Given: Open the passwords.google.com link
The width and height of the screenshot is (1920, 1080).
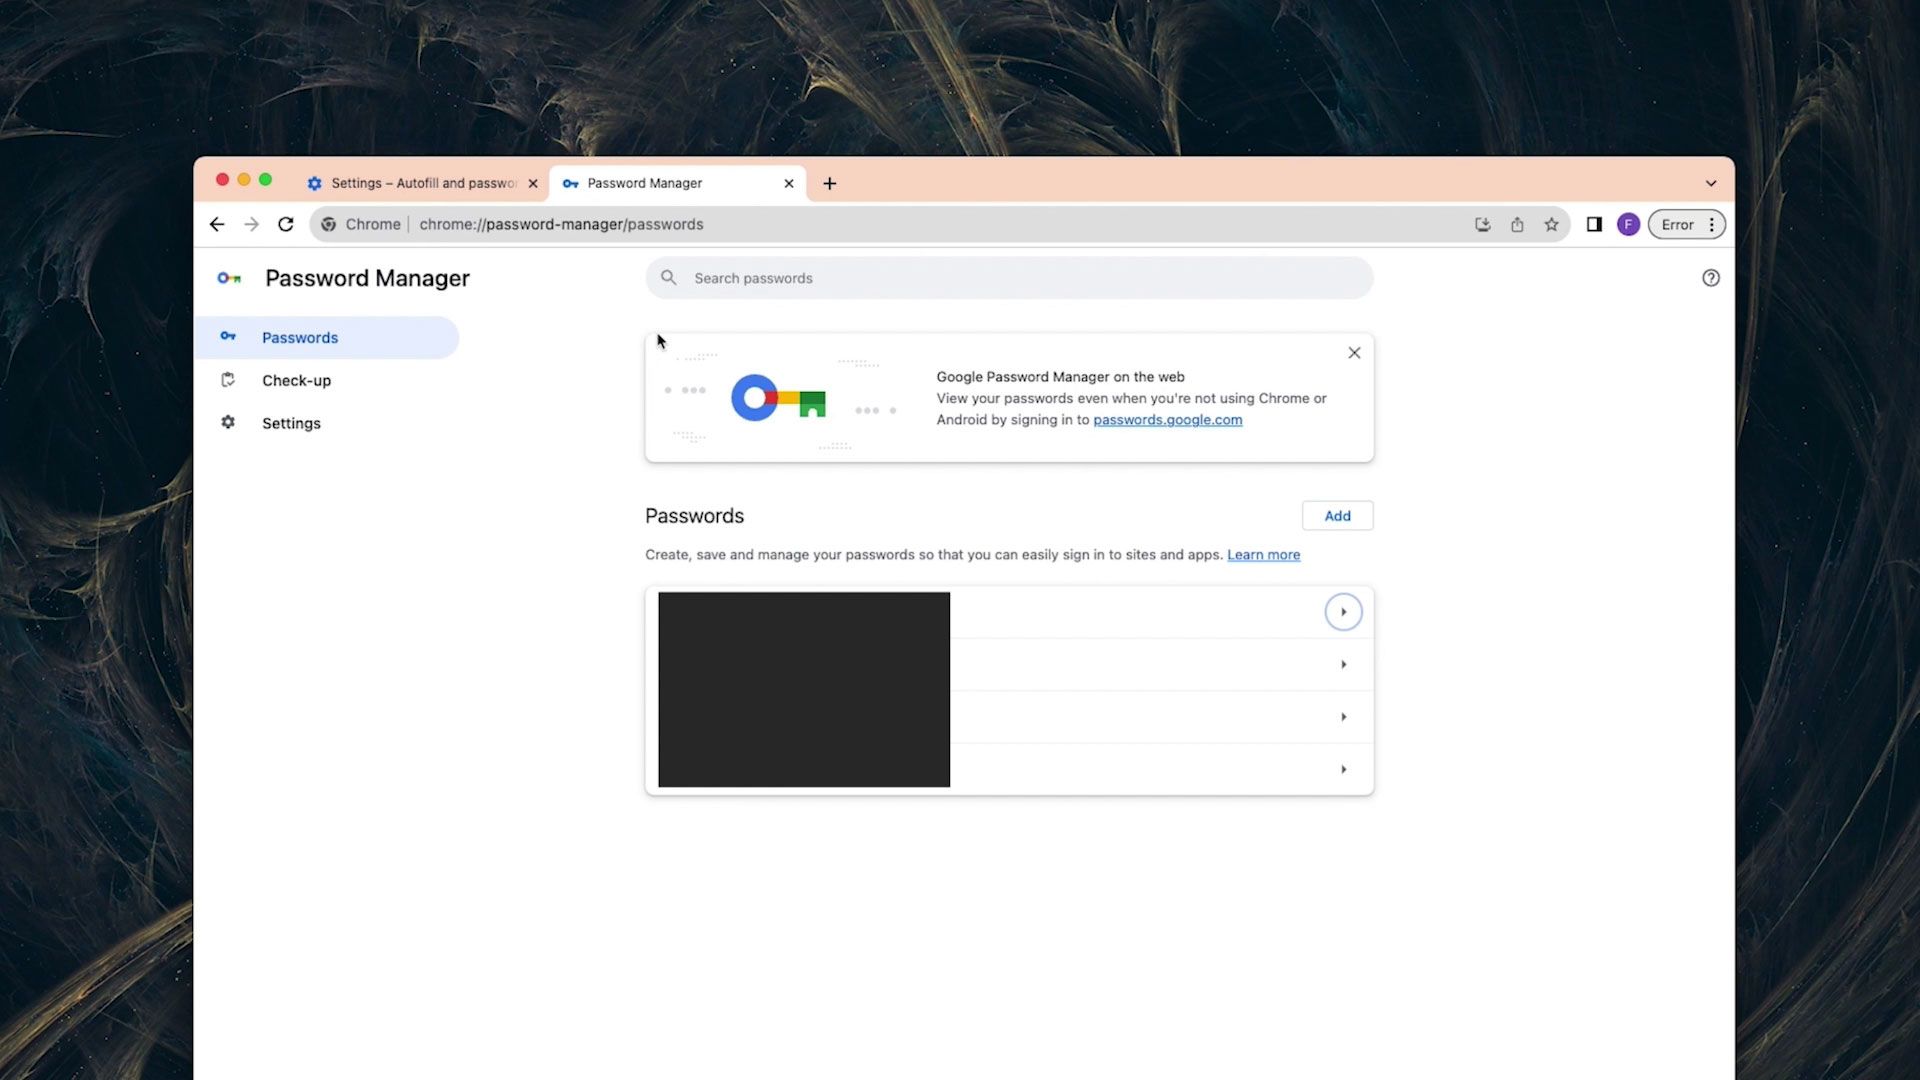Looking at the screenshot, I should click(1167, 420).
